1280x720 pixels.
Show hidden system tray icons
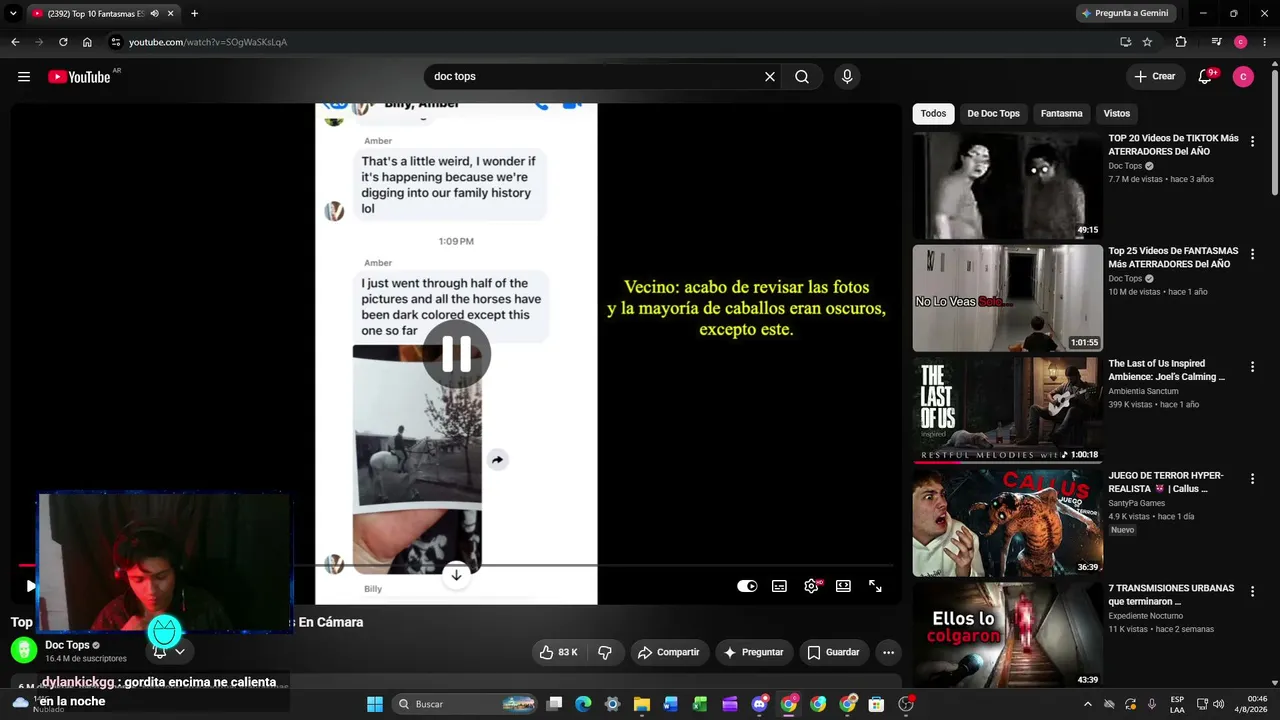point(1088,704)
